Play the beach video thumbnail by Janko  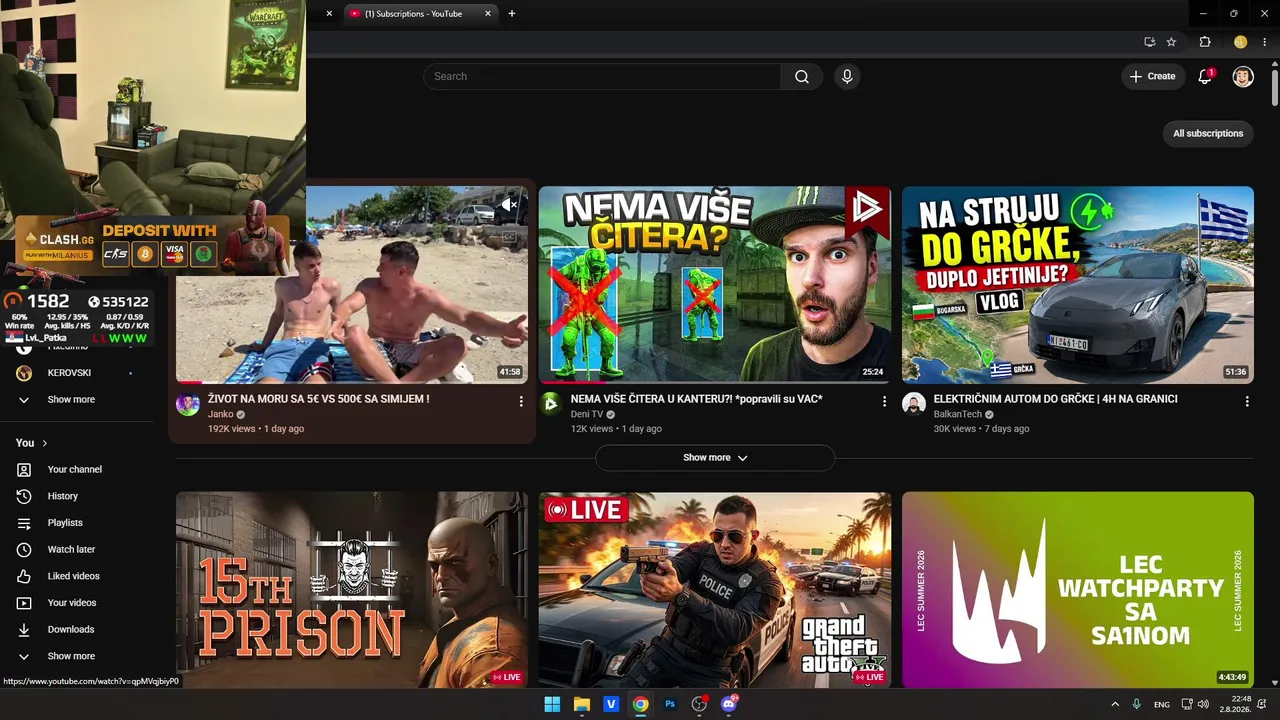[x=400, y=300]
